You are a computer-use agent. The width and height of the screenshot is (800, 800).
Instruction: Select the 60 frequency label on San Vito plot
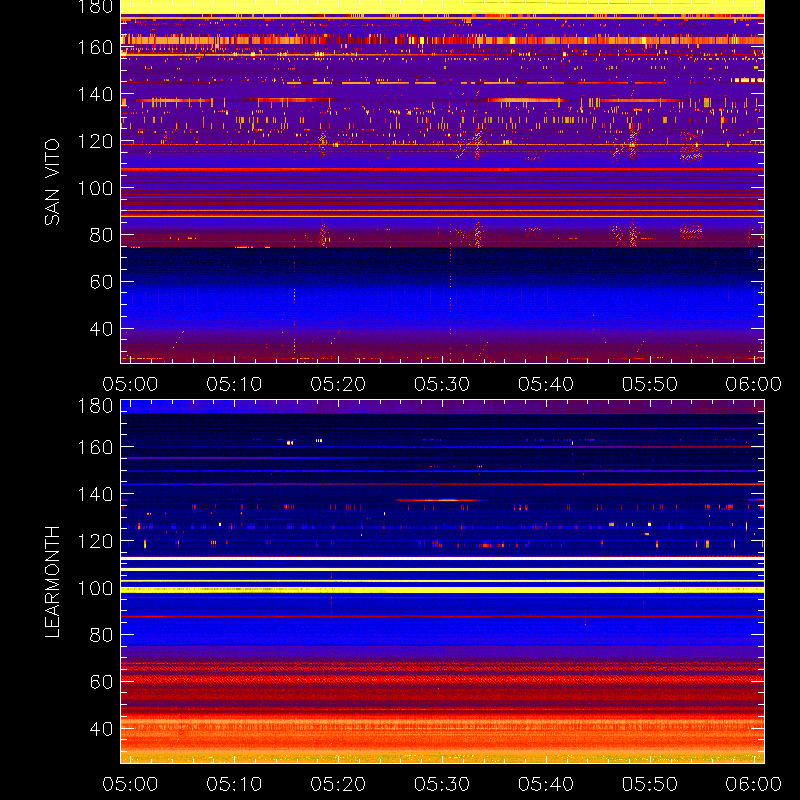coord(101,282)
